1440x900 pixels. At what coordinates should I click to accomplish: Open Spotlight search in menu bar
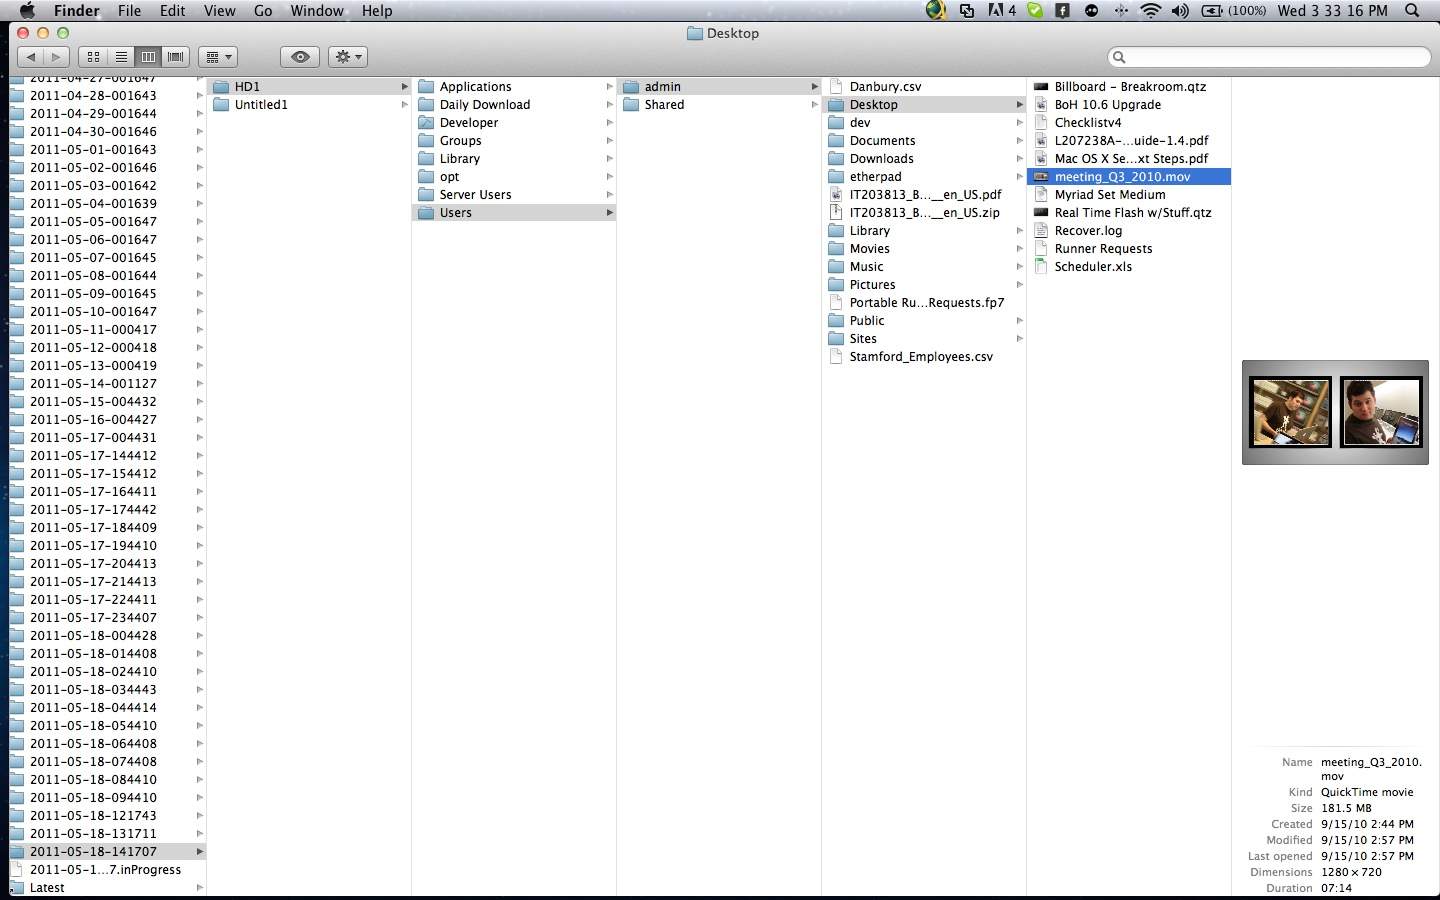click(1412, 11)
